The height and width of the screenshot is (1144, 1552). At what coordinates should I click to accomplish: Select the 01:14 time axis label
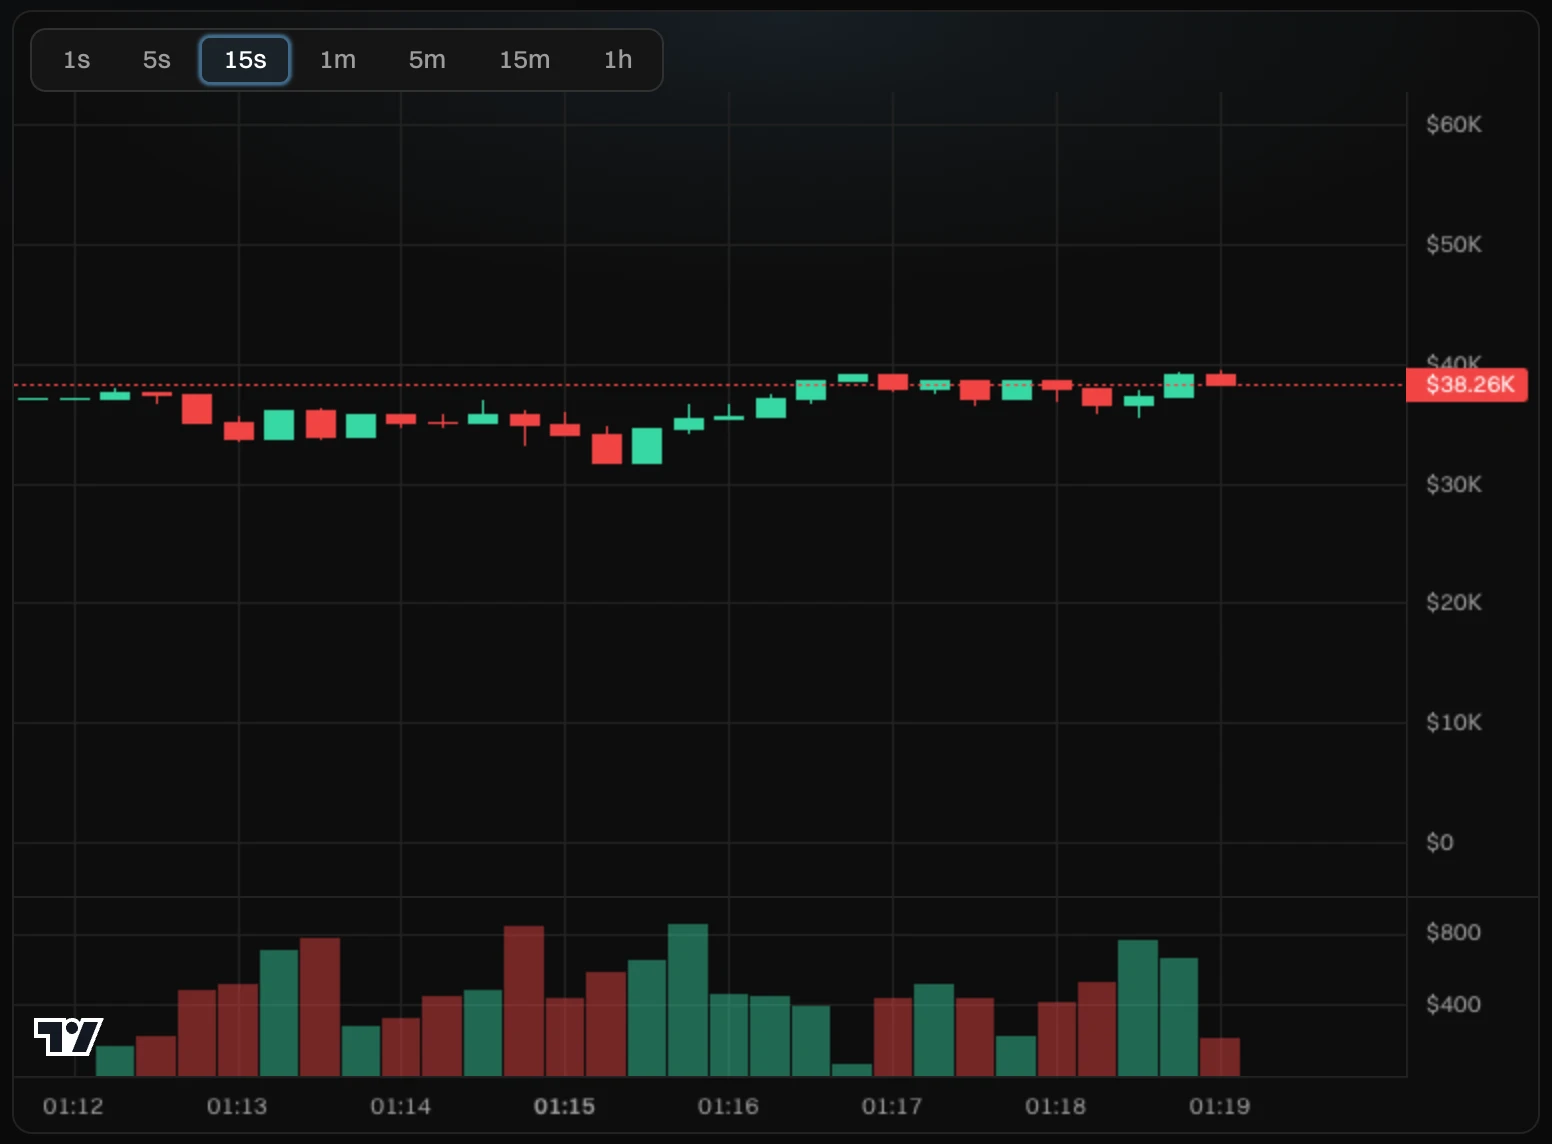pos(401,1107)
